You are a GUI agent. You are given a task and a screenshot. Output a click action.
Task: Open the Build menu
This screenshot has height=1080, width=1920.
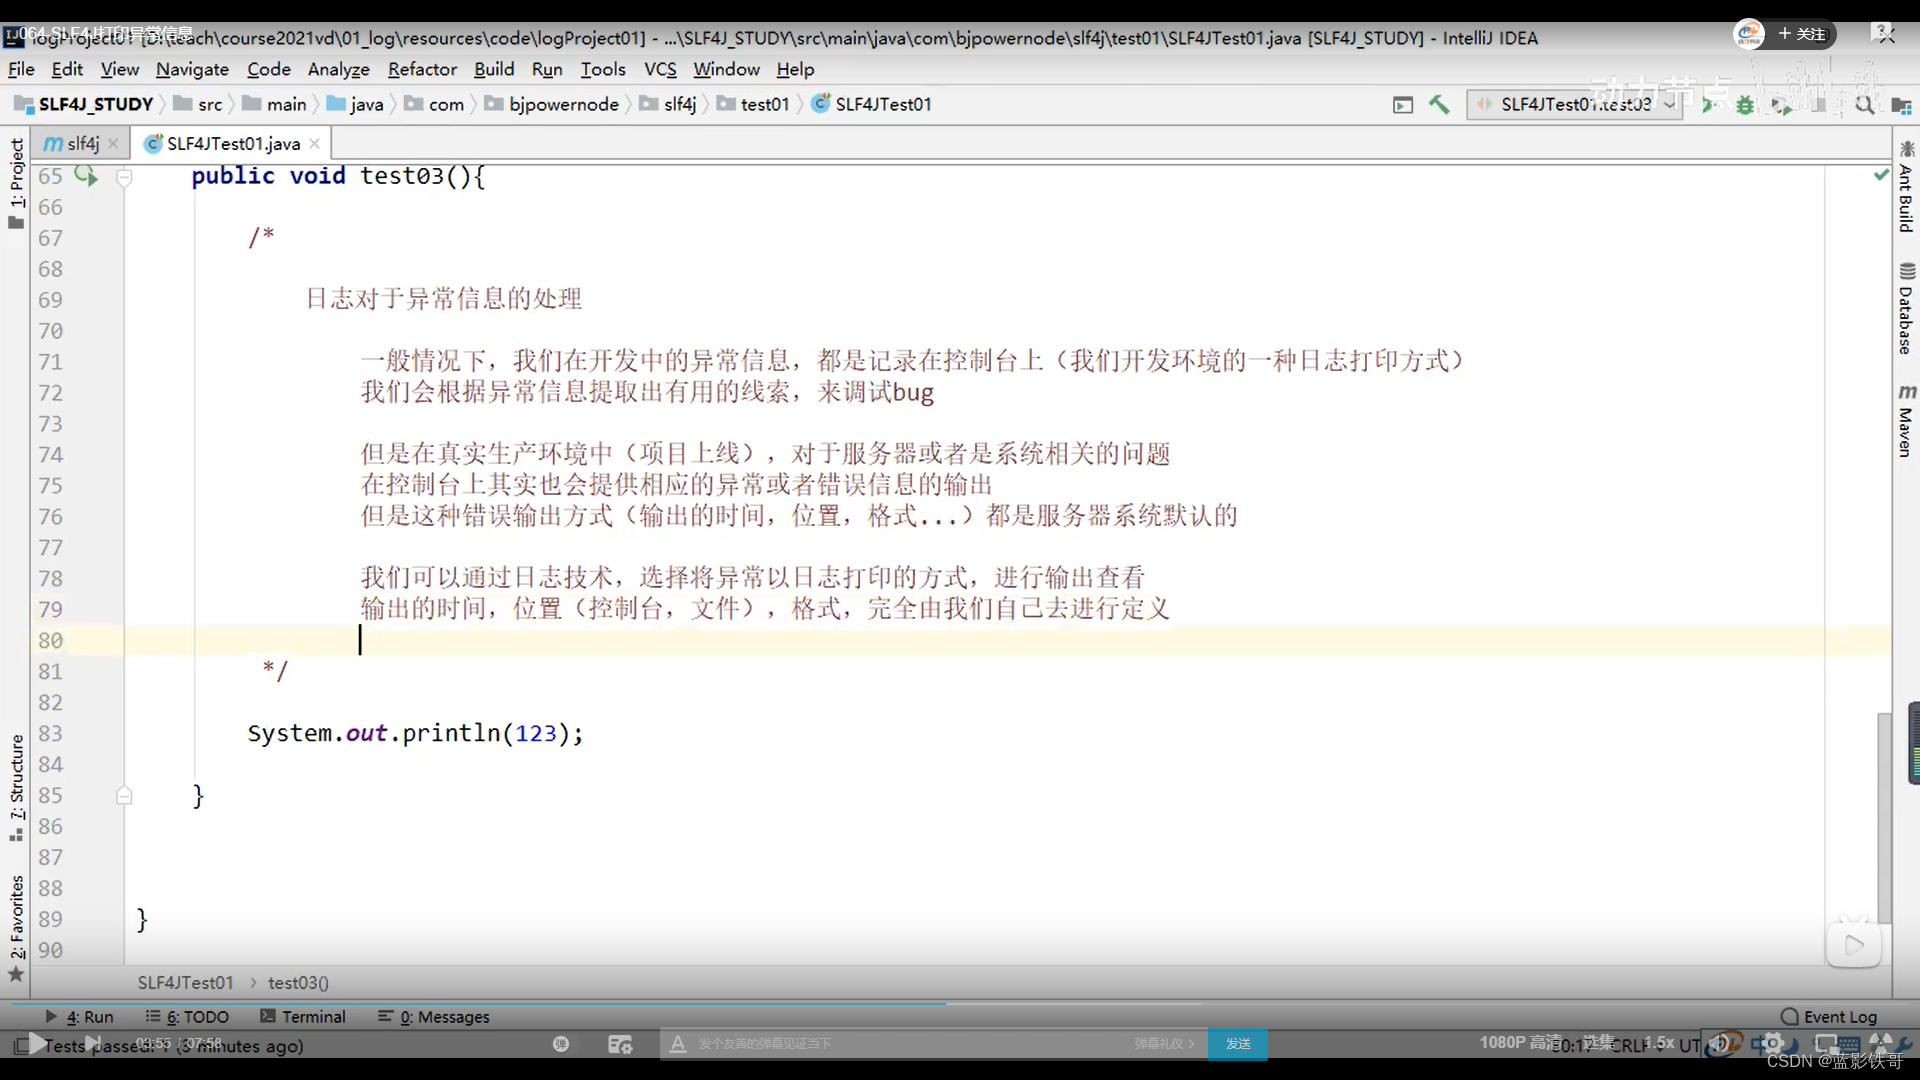pos(494,69)
